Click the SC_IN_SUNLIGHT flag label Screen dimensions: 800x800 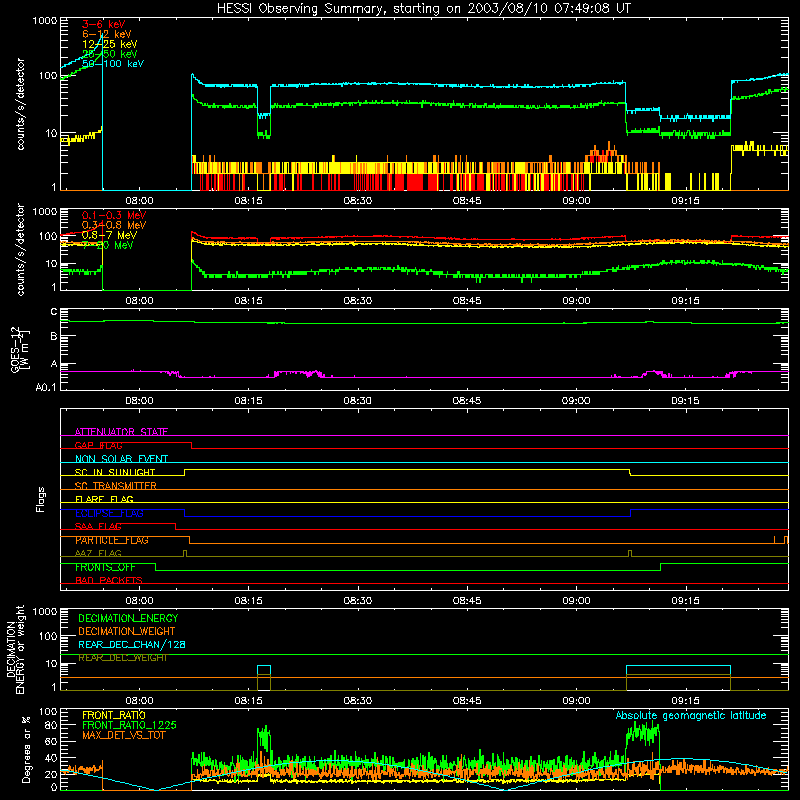pos(115,472)
